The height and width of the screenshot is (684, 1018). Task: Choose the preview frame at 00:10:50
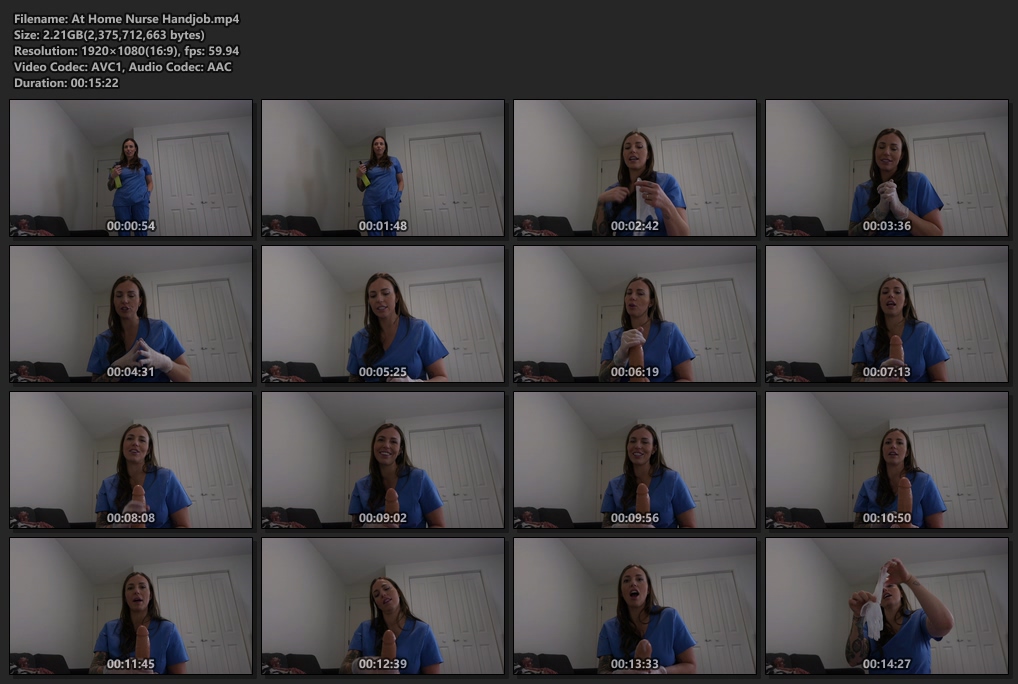pos(887,460)
